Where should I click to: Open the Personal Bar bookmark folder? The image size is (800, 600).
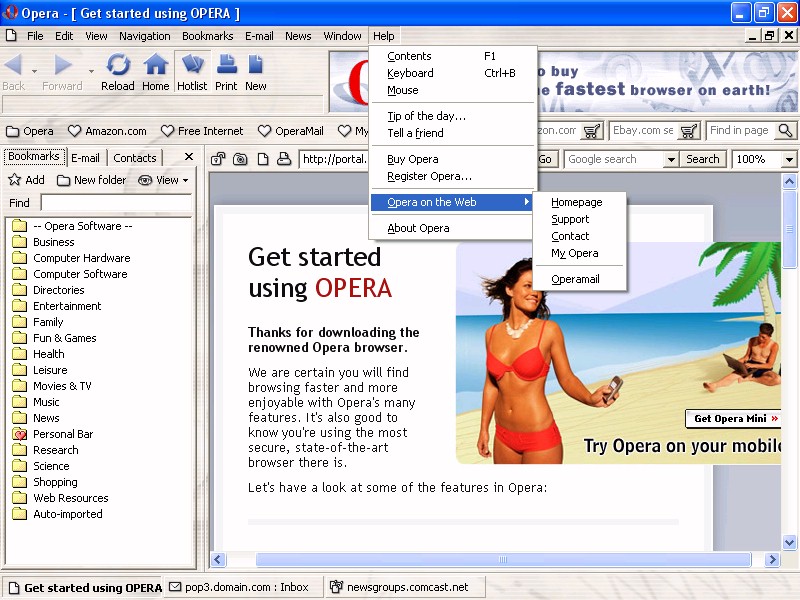coord(63,434)
